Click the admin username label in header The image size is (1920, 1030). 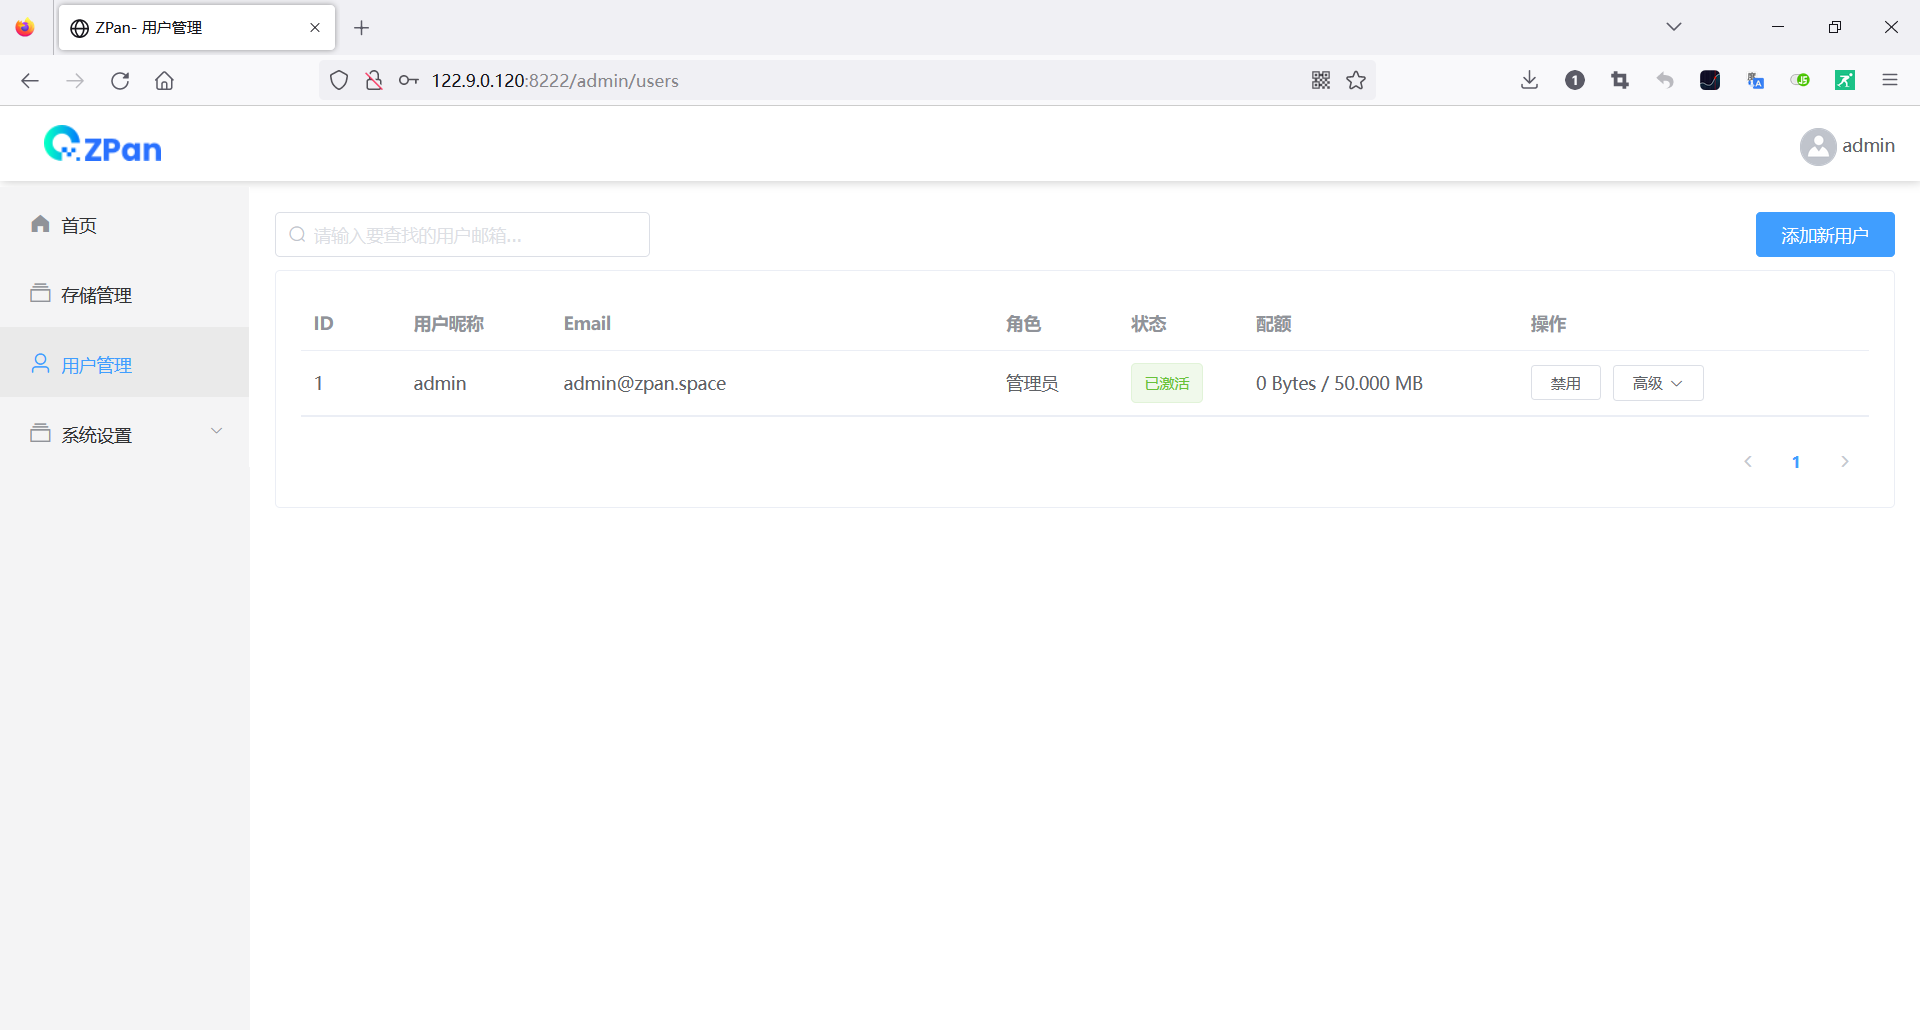coord(1868,146)
